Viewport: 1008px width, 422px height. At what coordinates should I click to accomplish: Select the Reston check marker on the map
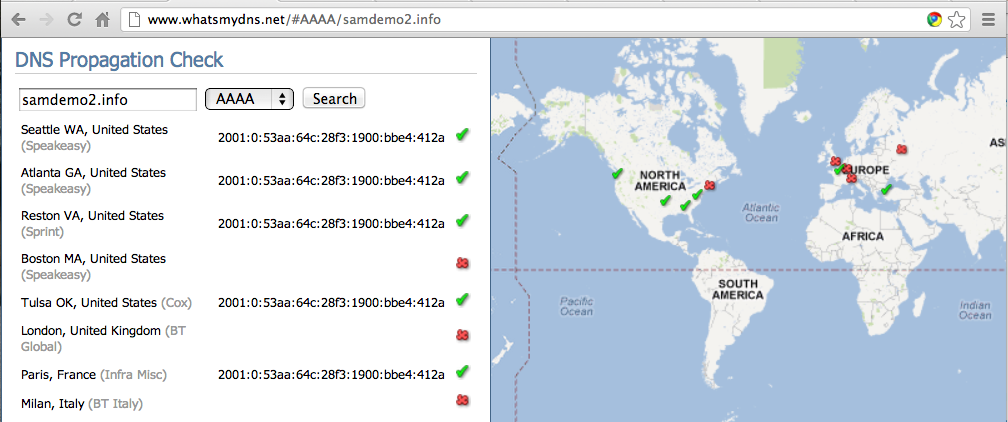[x=697, y=194]
